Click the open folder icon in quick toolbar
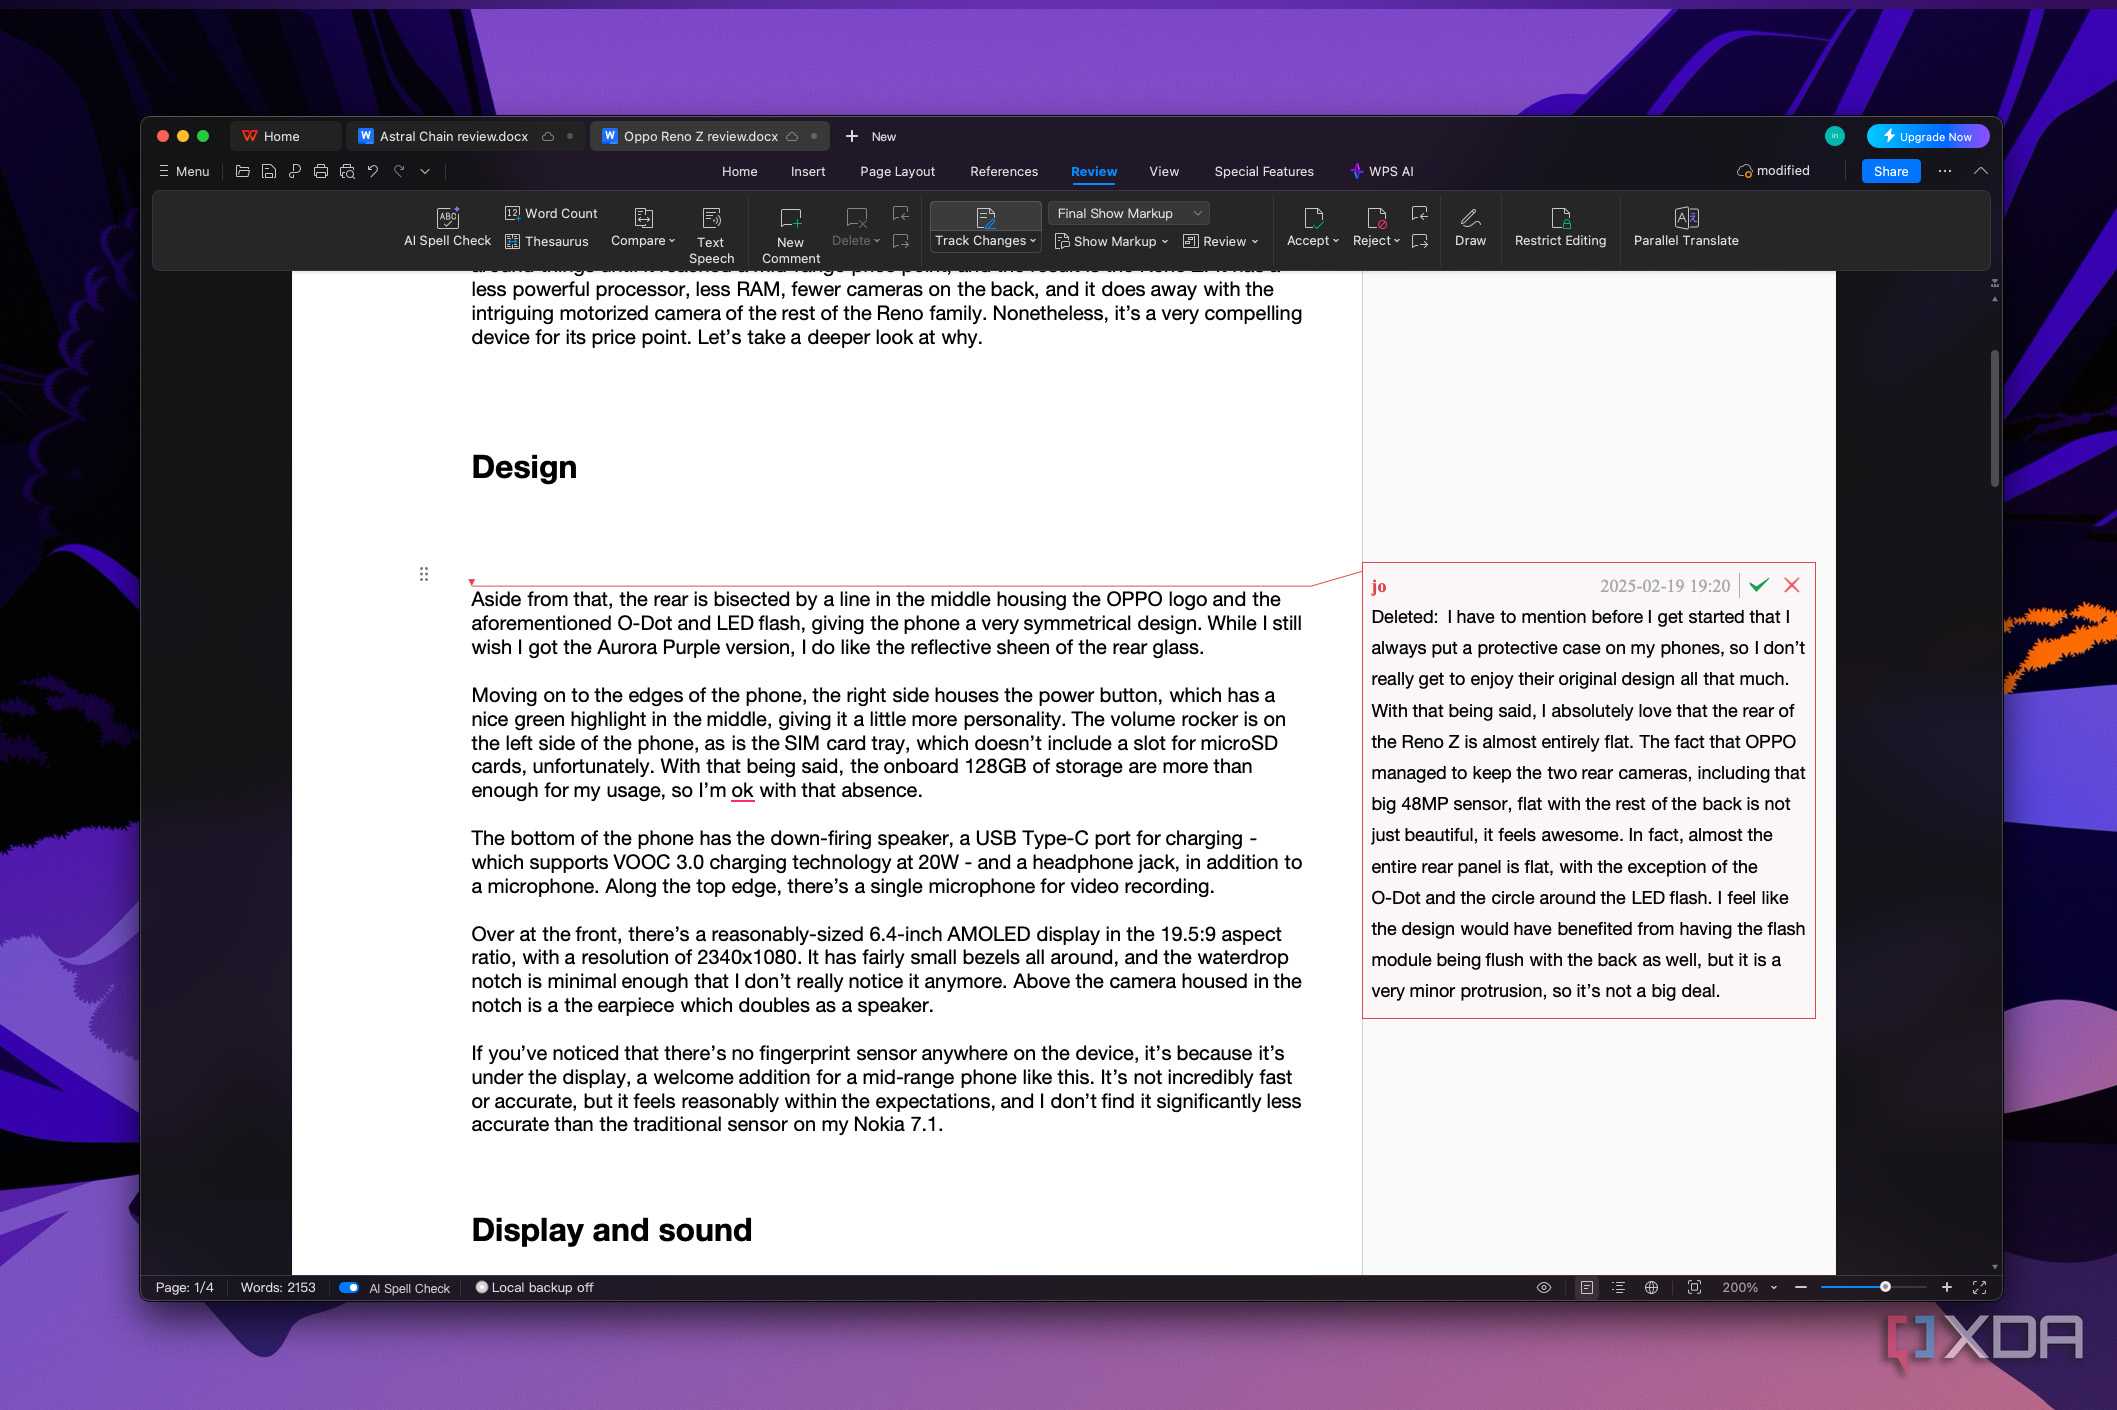 [242, 171]
